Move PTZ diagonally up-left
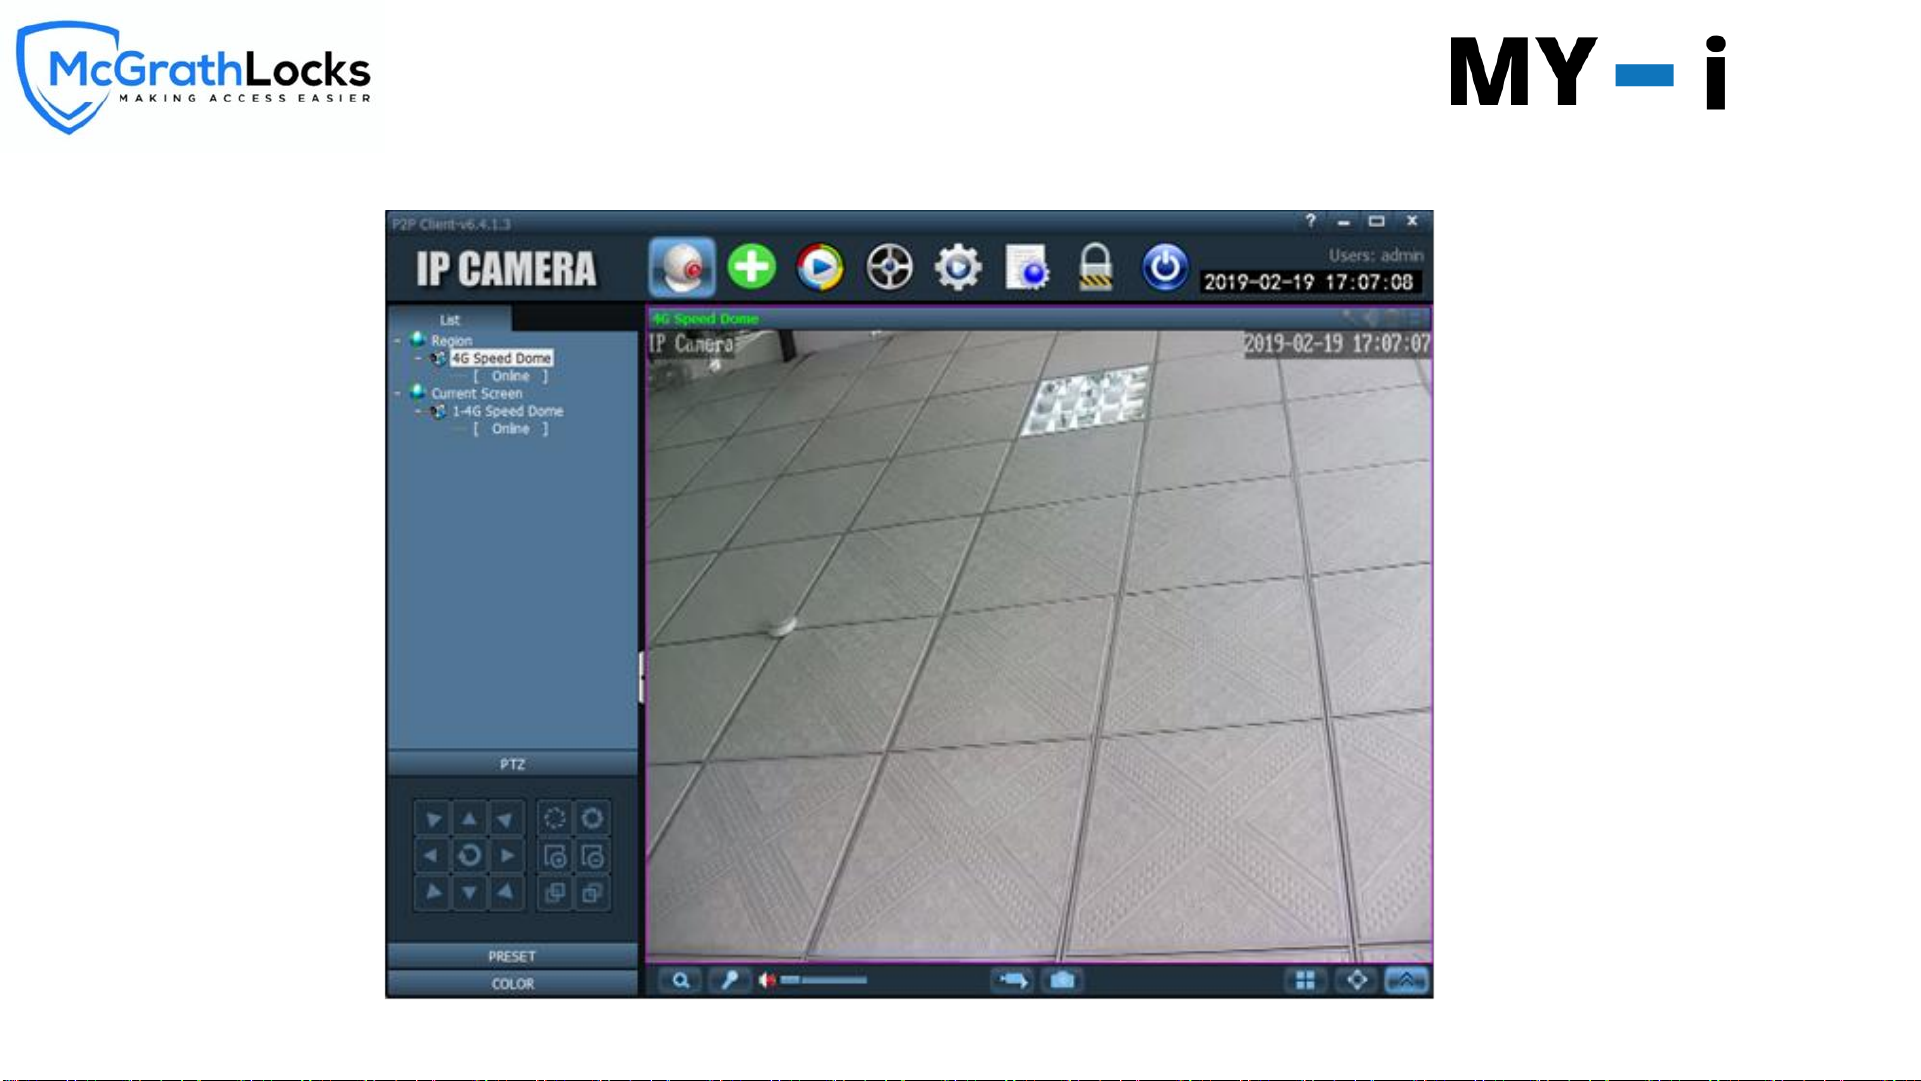Screen dimensions: 1921x1081 coord(432,819)
